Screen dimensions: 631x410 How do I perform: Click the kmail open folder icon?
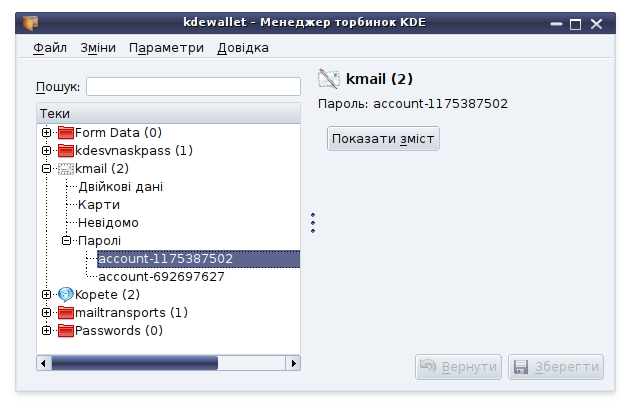click(66, 169)
